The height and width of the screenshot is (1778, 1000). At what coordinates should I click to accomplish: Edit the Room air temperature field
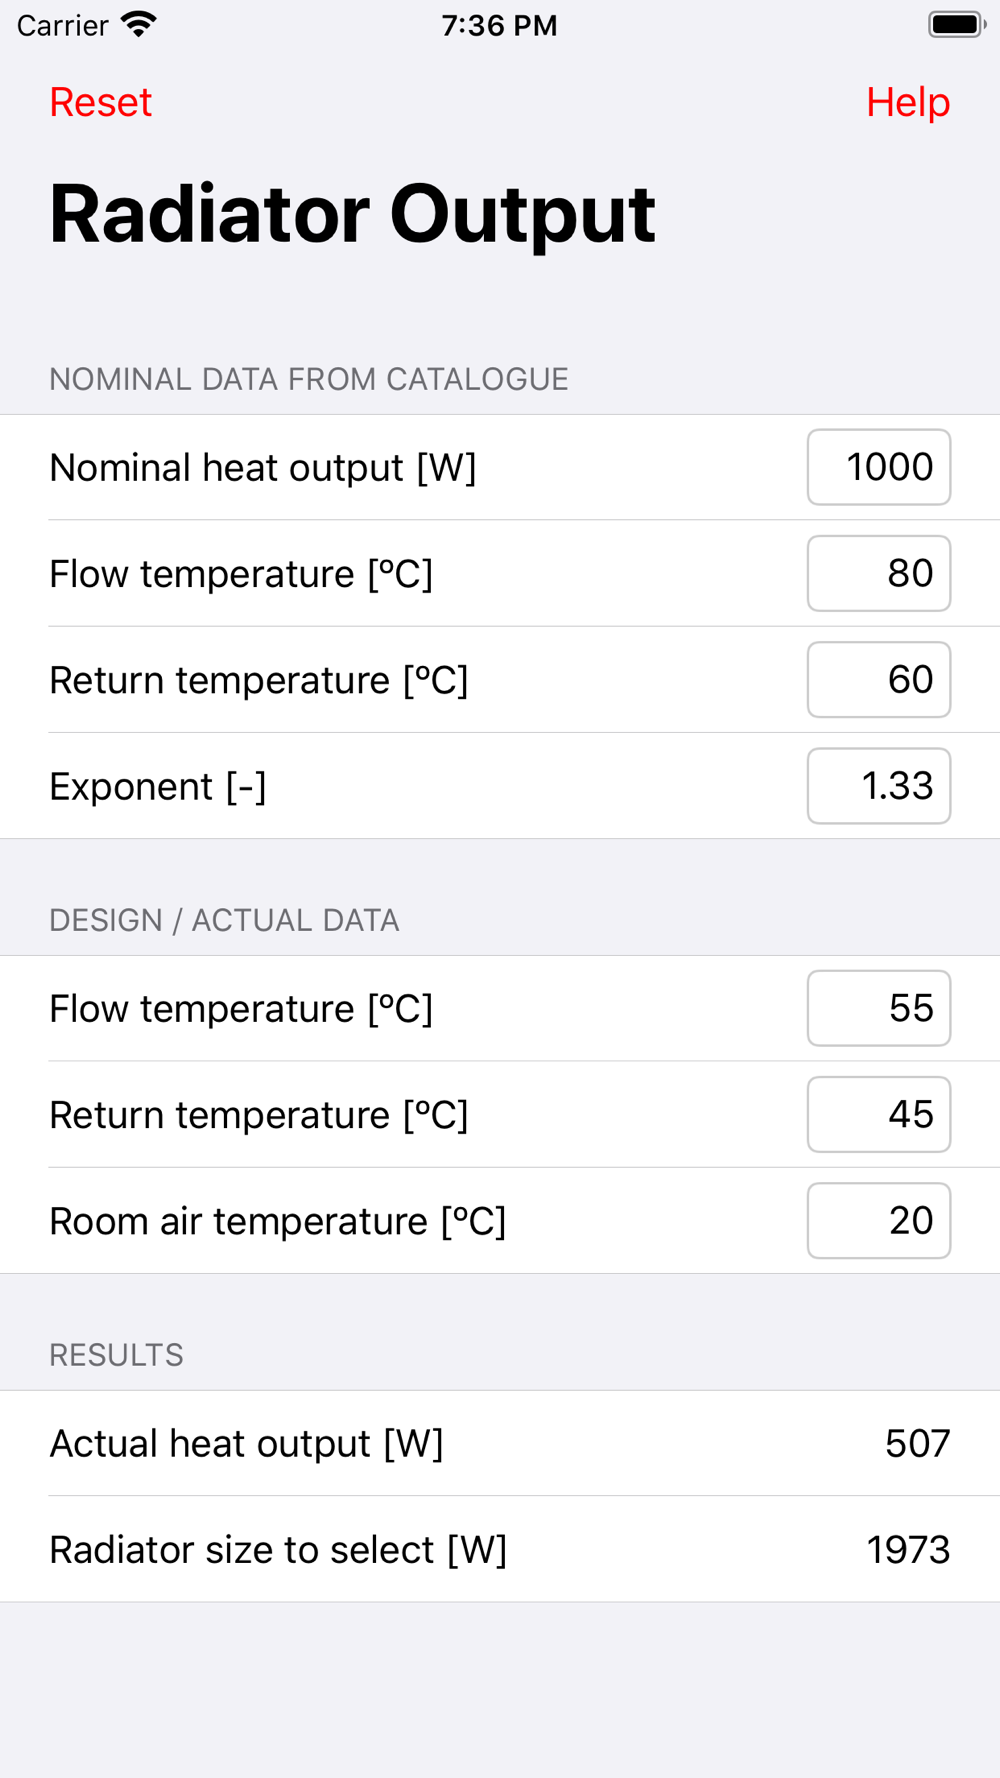[x=878, y=1220]
